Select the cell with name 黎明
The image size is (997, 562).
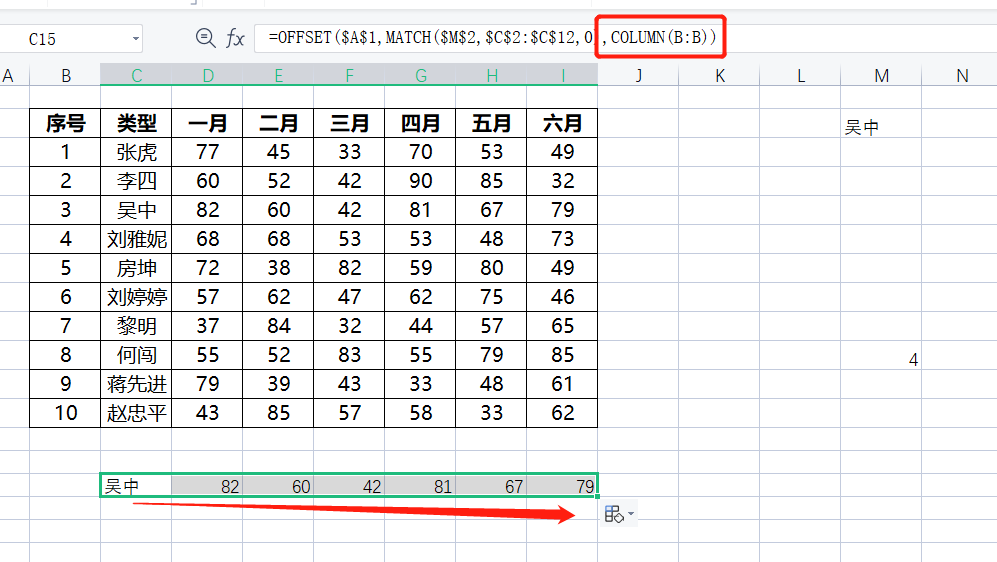coord(136,326)
